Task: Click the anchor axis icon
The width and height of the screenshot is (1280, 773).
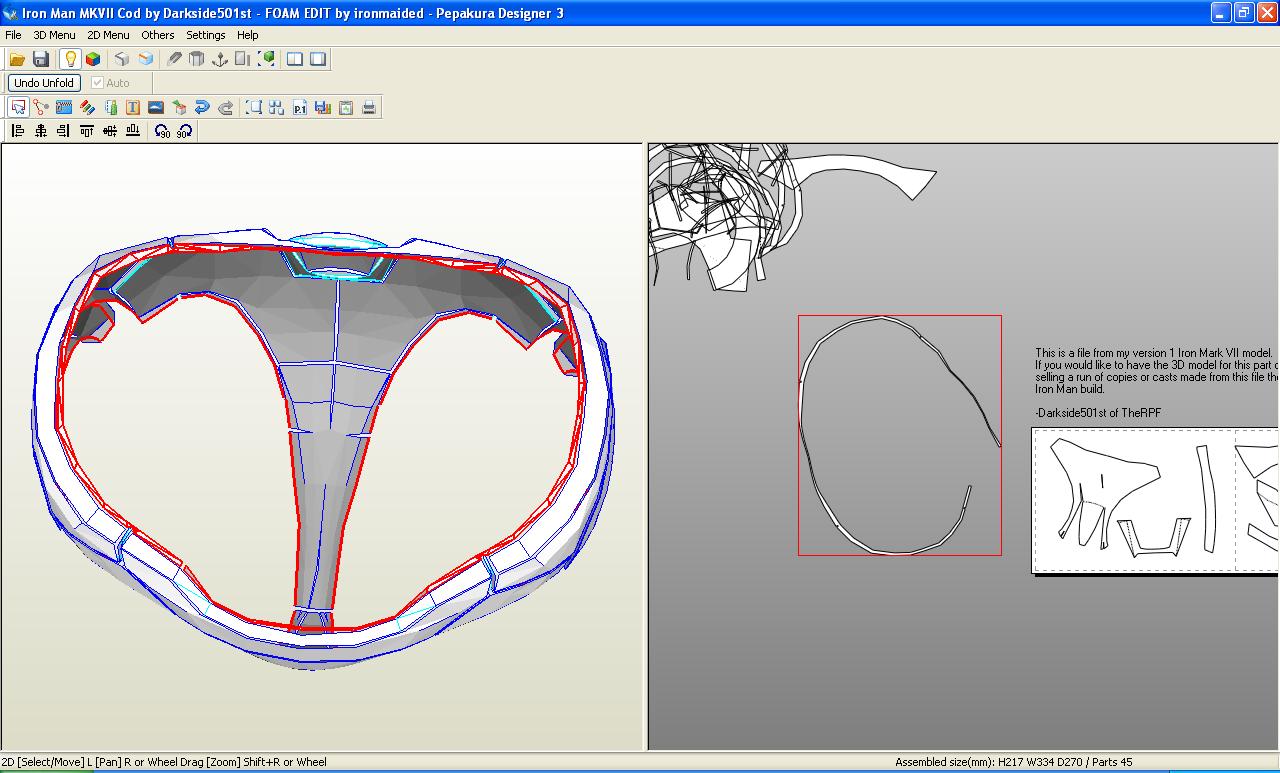Action: 220,59
